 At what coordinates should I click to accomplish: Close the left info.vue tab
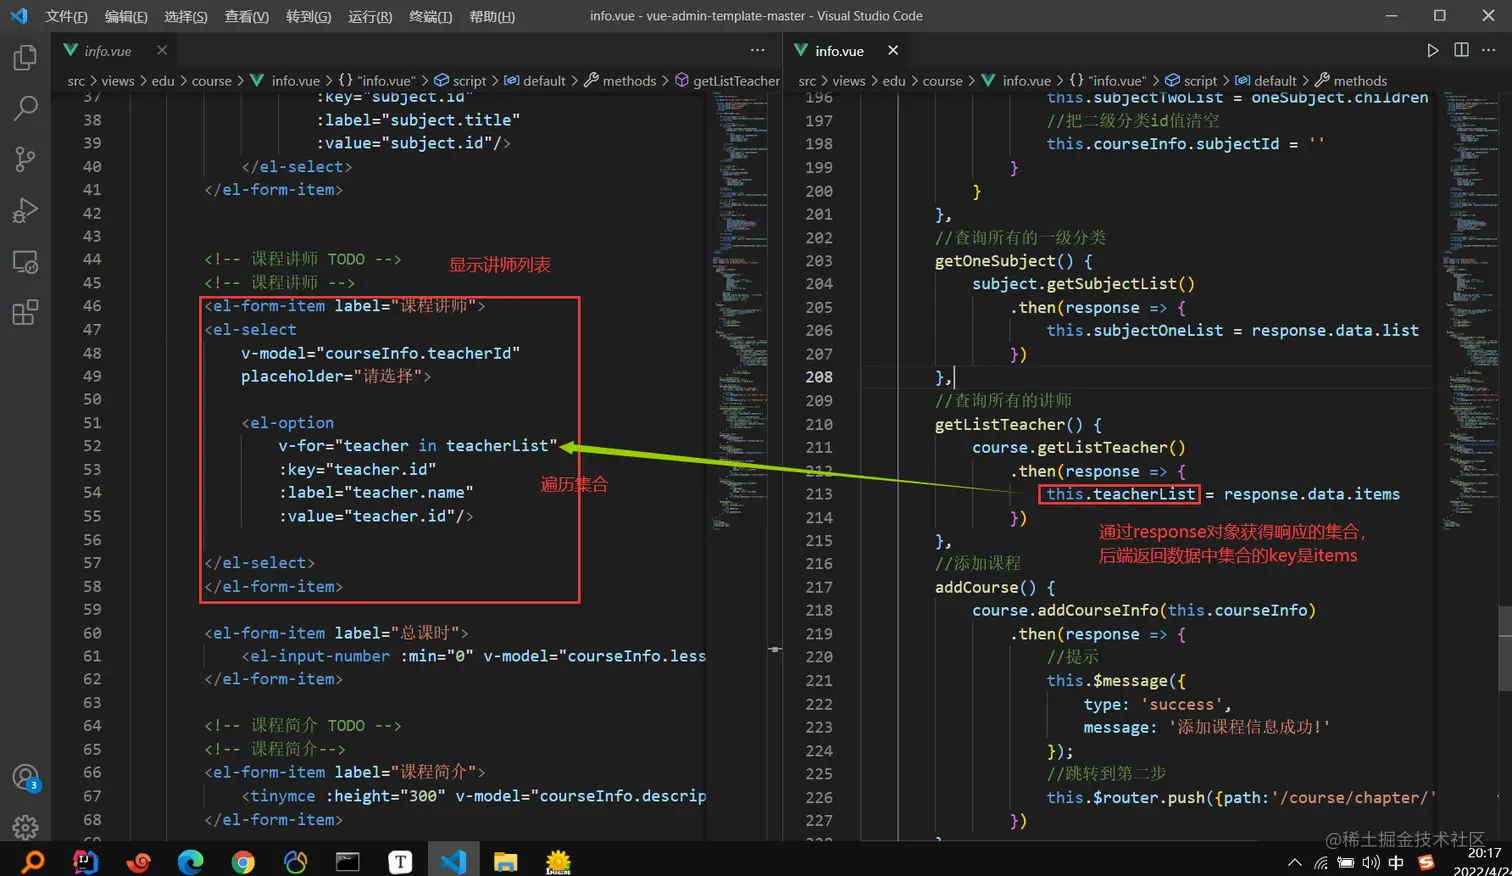coord(162,50)
